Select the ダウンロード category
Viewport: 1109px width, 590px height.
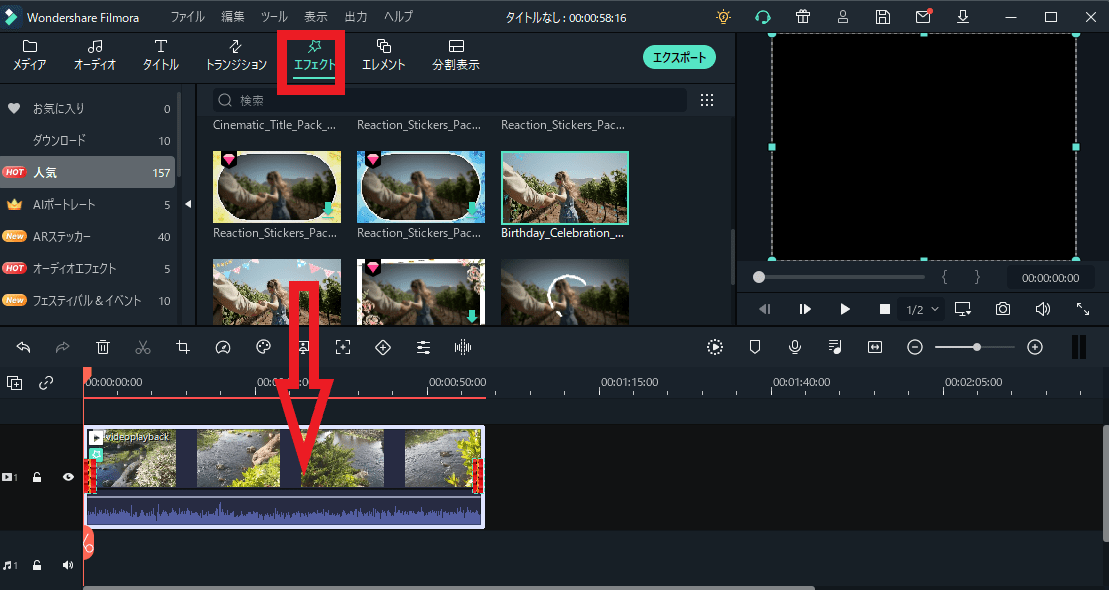tap(88, 140)
